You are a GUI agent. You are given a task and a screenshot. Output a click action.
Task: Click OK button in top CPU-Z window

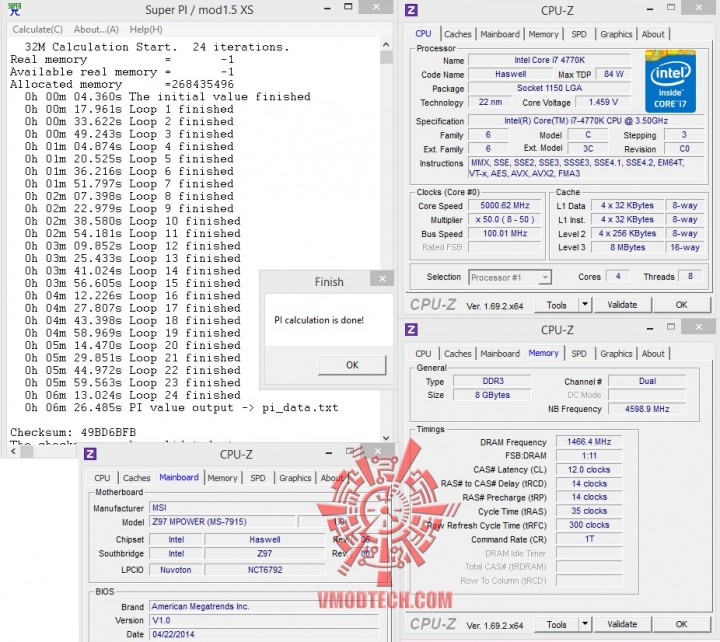point(681,305)
